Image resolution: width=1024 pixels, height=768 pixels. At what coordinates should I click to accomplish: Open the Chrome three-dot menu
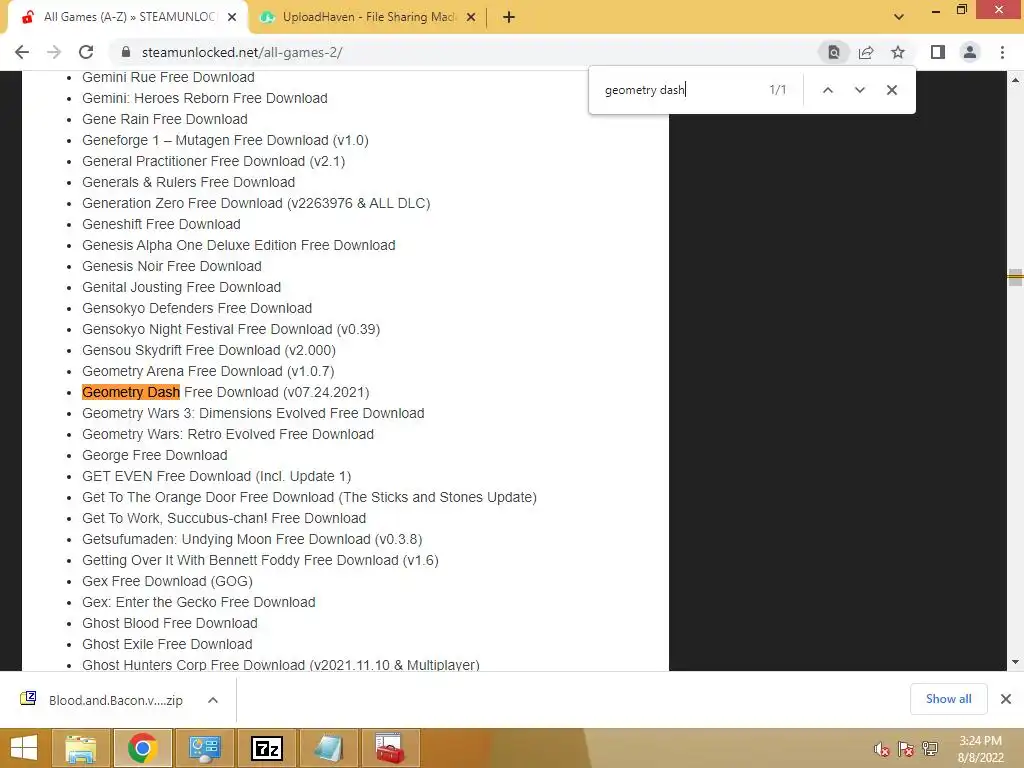pyautogui.click(x=1002, y=52)
